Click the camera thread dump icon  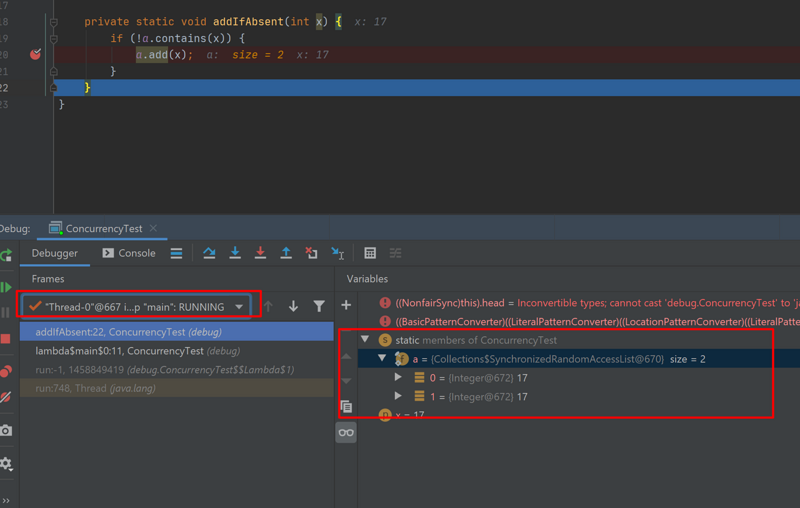pos(6,430)
